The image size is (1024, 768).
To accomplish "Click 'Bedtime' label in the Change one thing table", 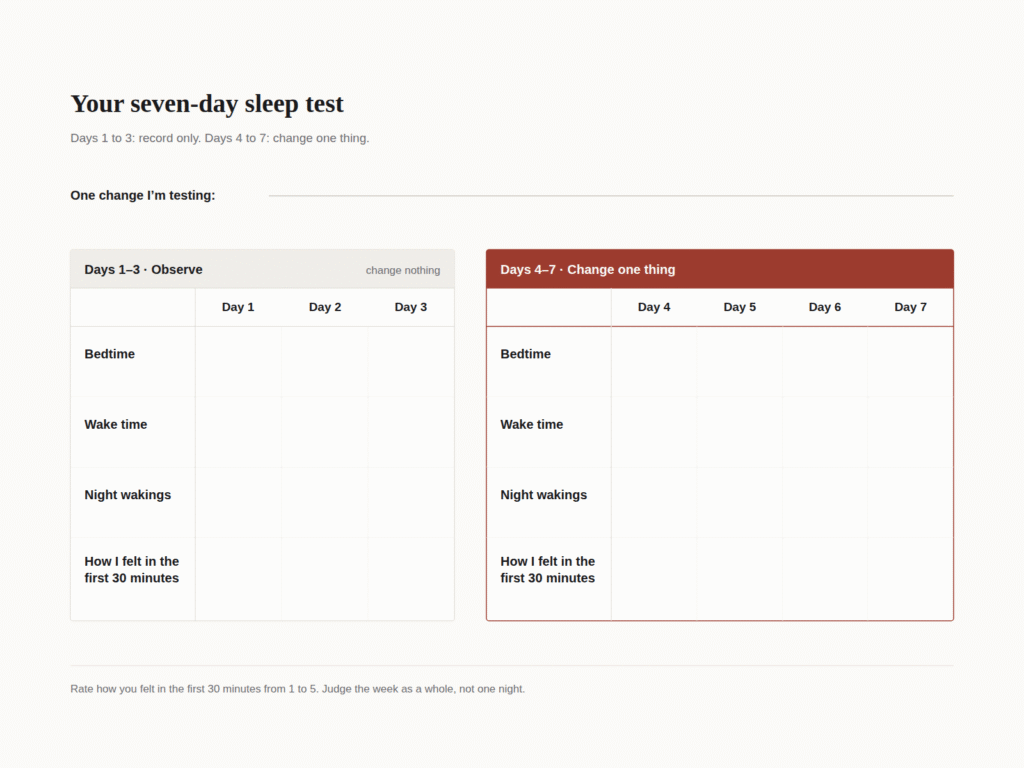I will (x=526, y=354).
